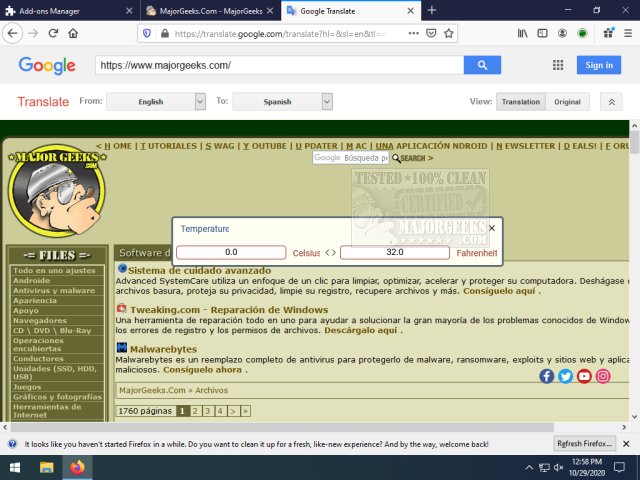Bookmark this page with the star icon
The width and height of the screenshot is (640, 480).
point(449,33)
